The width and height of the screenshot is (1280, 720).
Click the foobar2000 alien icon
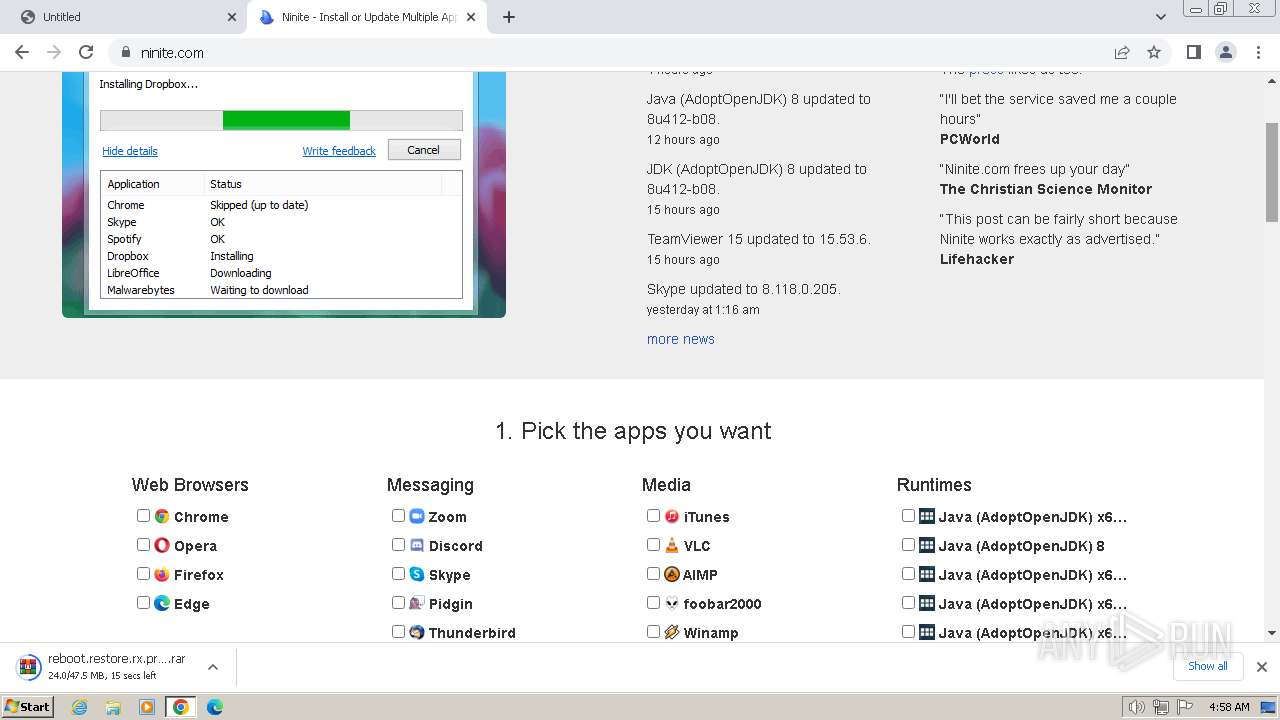point(672,604)
